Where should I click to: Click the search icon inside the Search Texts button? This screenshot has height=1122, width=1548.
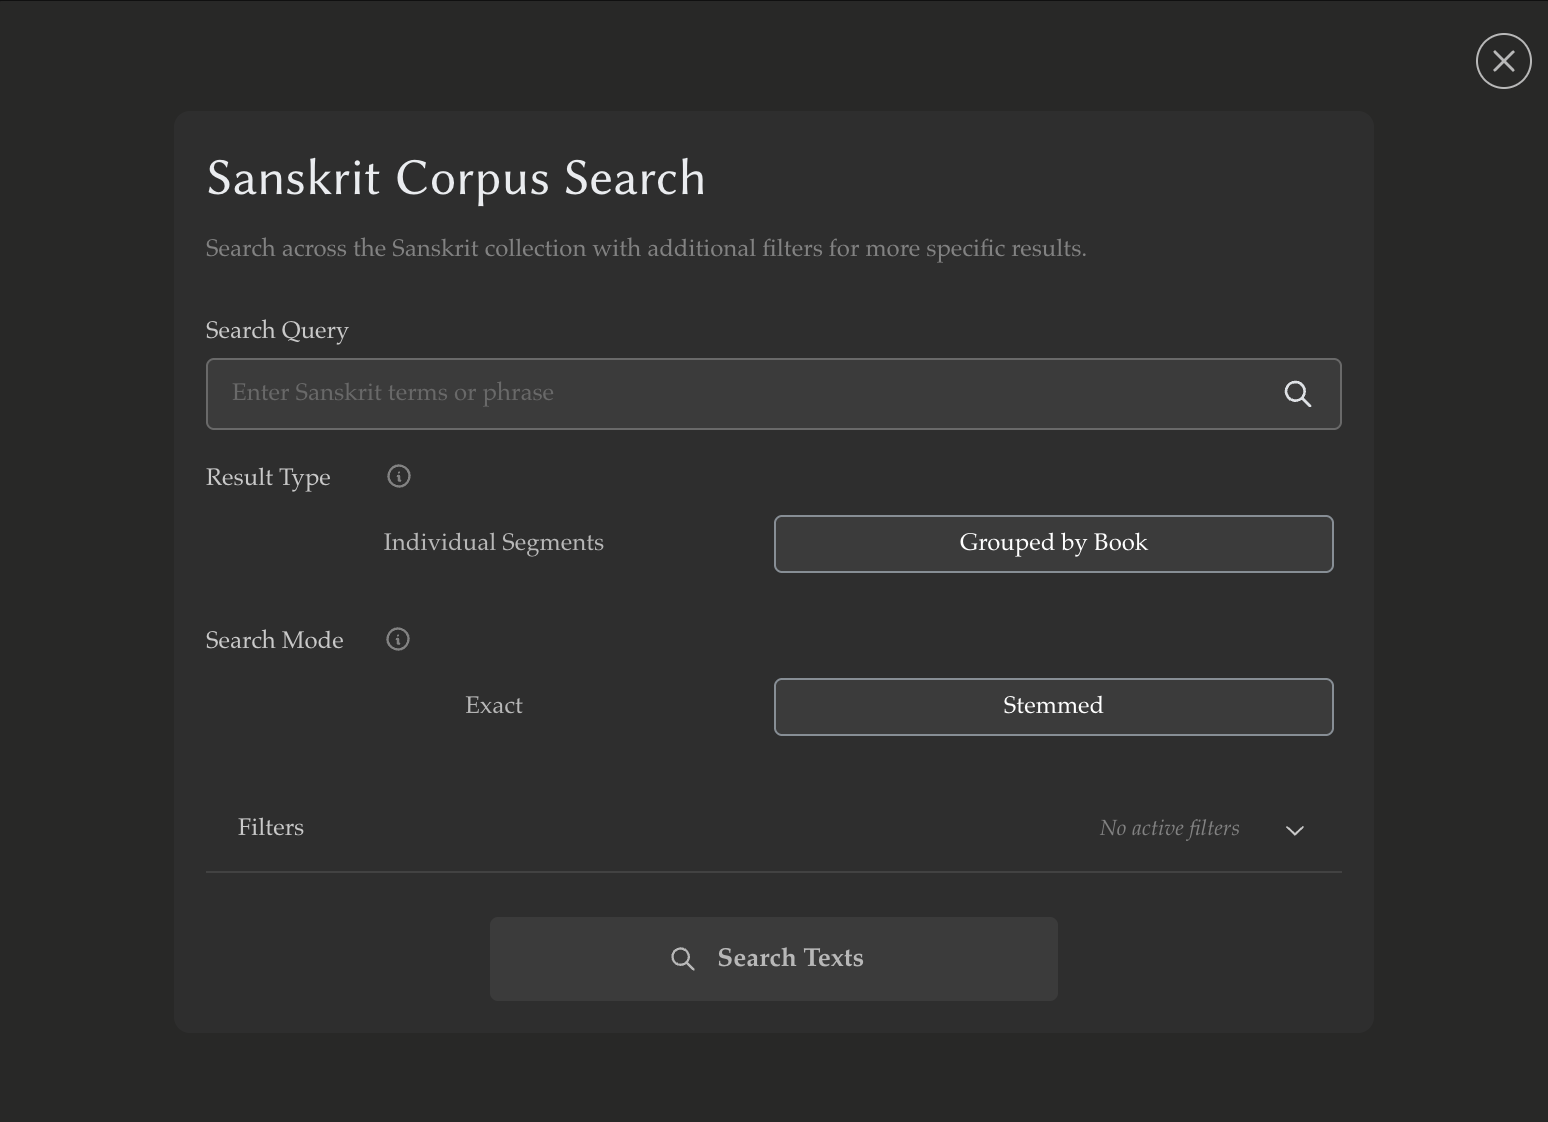coord(683,958)
